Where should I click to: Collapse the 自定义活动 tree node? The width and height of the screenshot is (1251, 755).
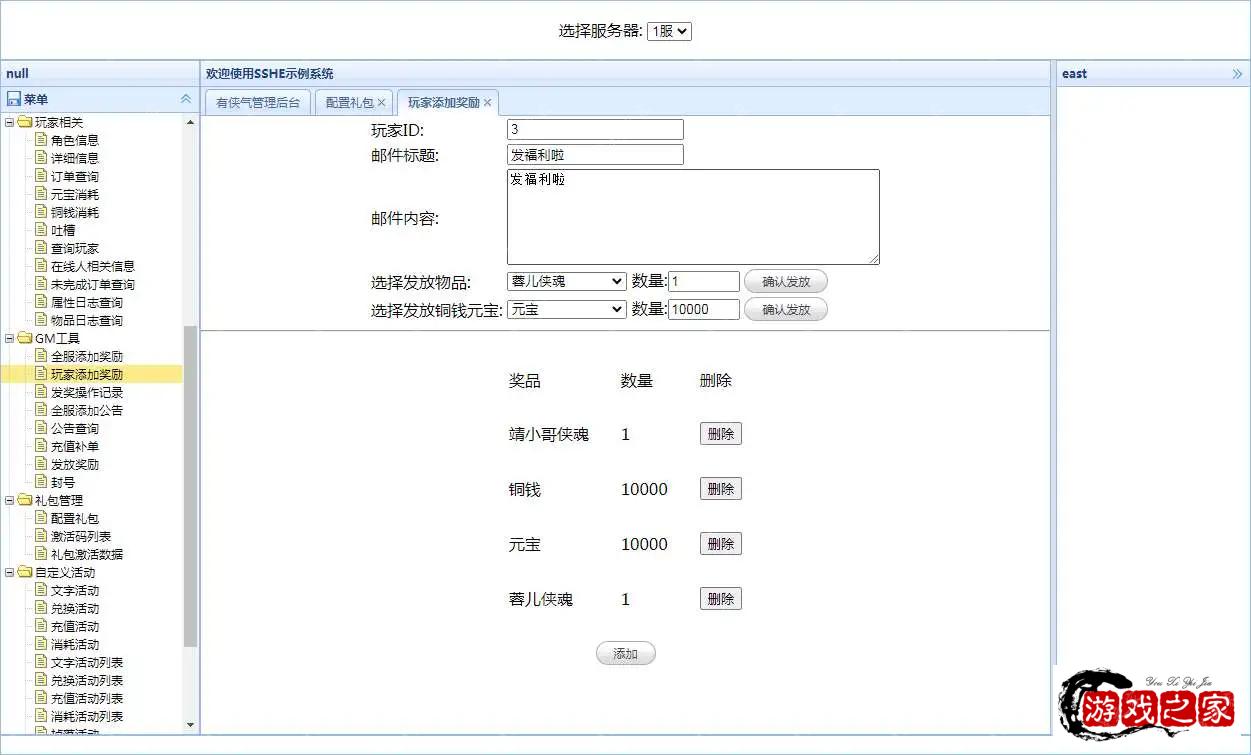click(x=12, y=572)
